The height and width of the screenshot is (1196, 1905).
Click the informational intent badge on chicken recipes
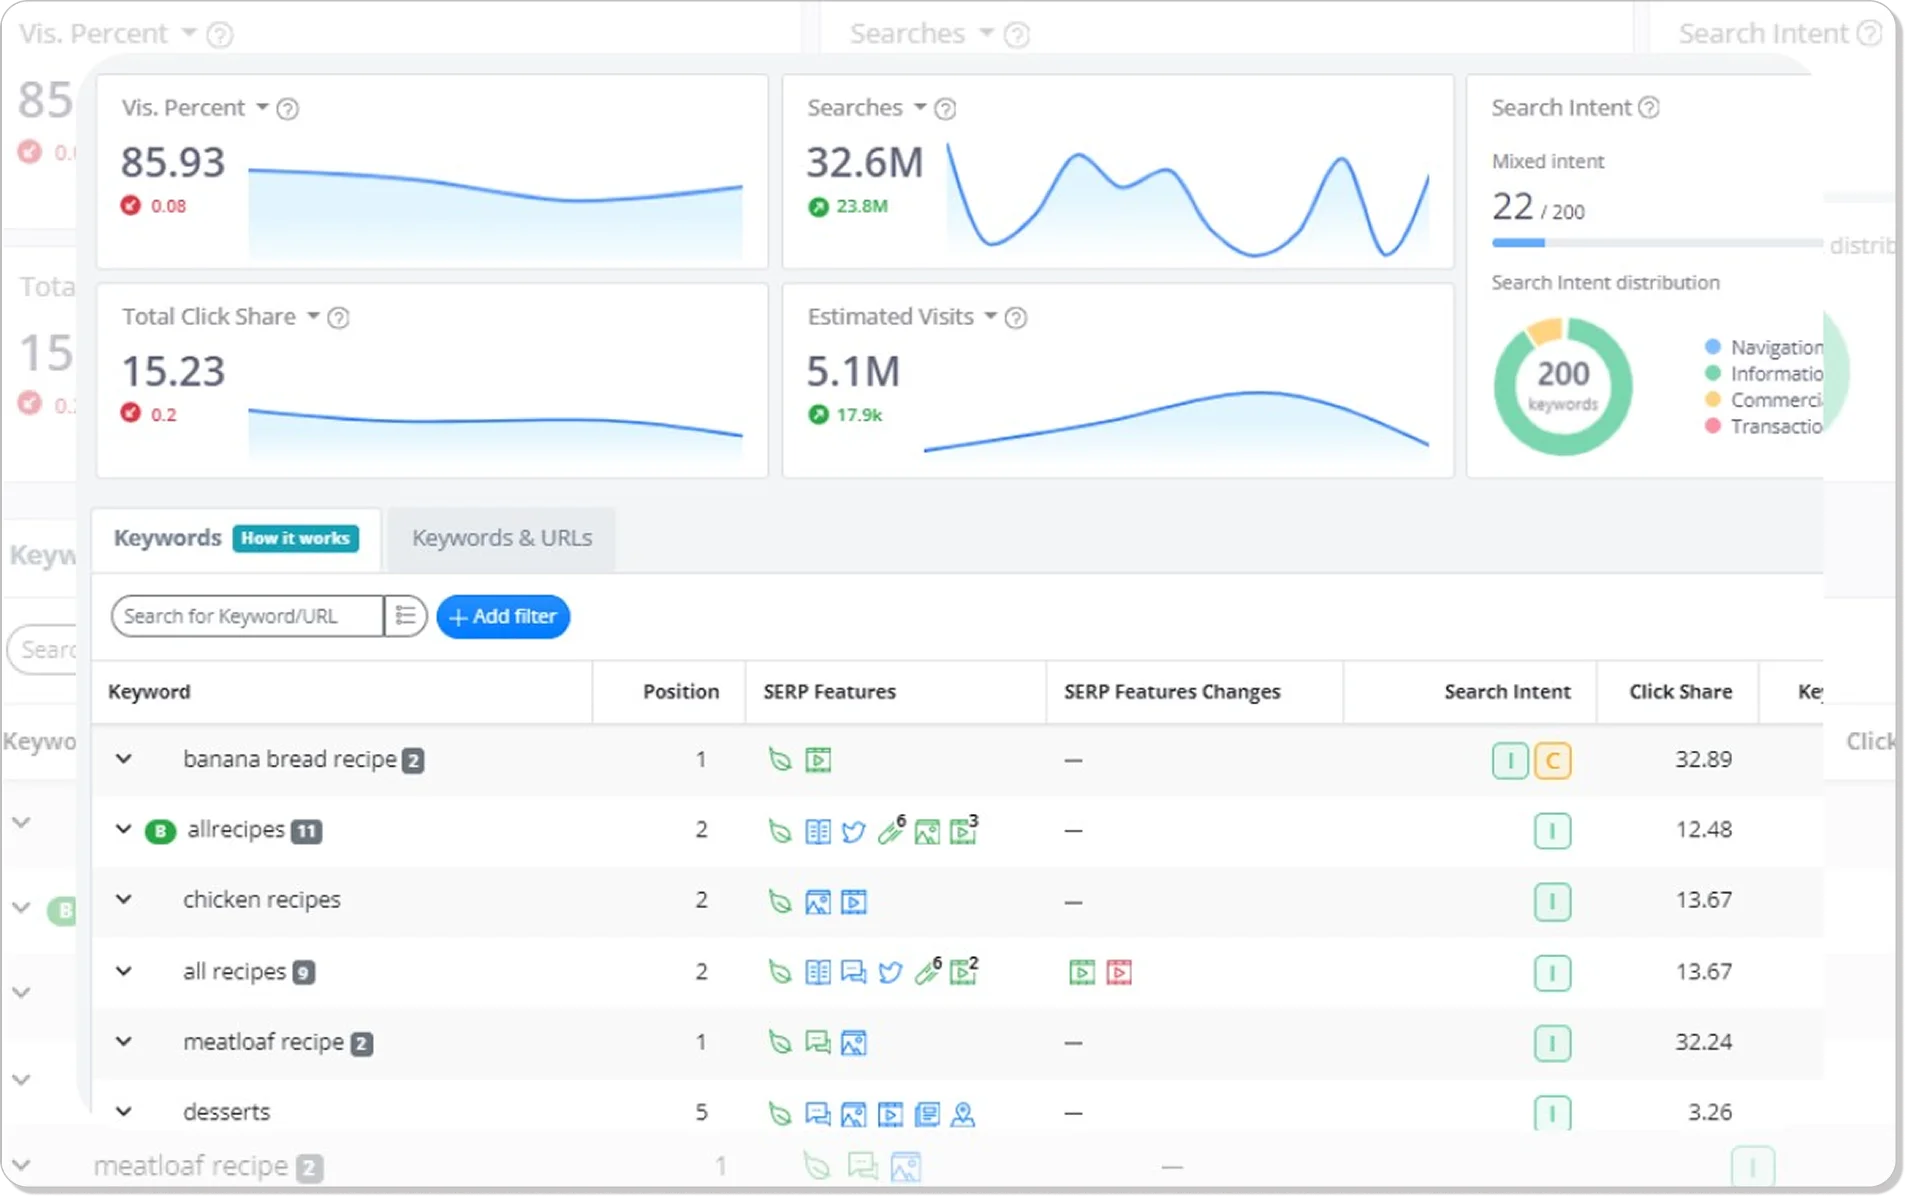click(x=1553, y=902)
